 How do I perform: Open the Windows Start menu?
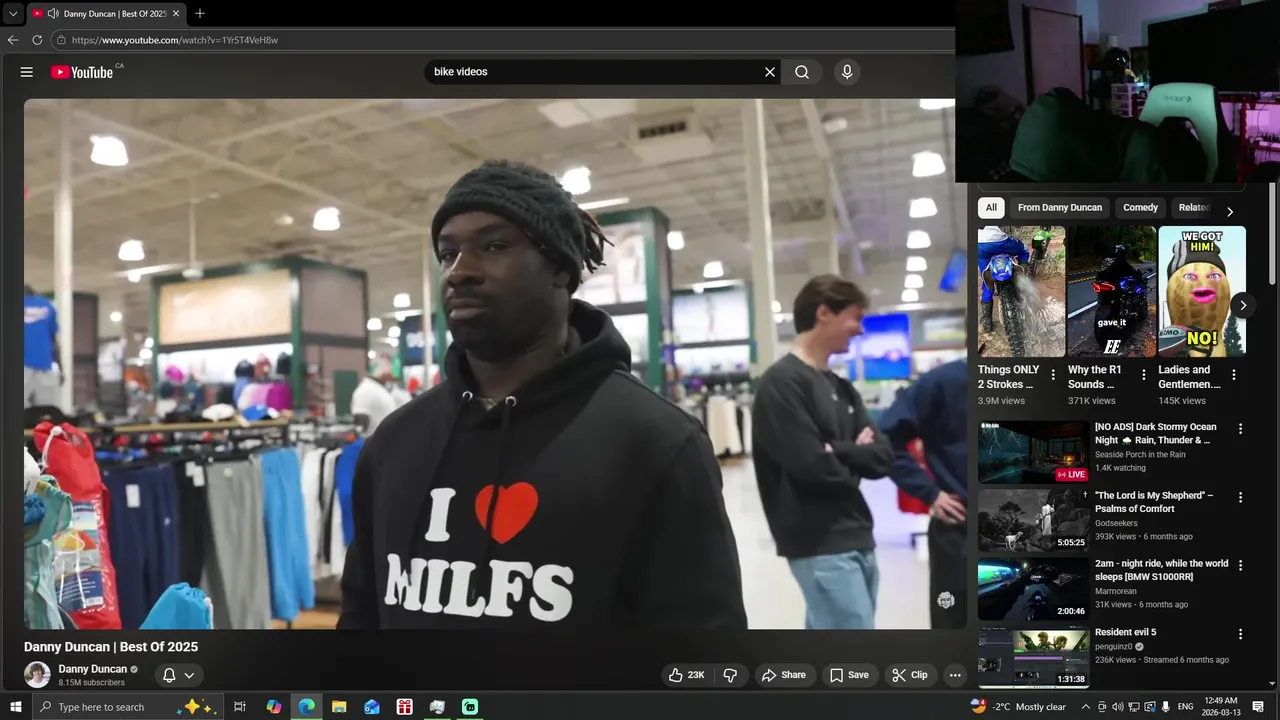[15, 707]
